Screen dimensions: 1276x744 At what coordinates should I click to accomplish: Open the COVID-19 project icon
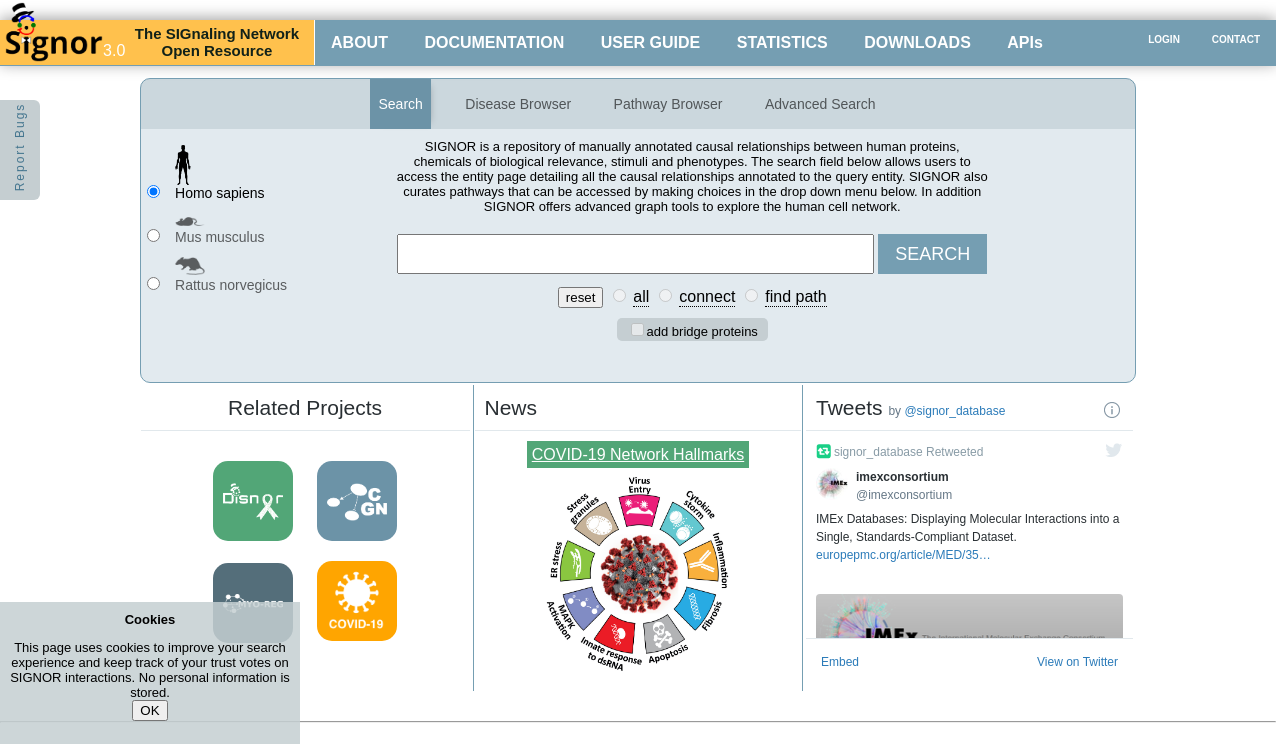pyautogui.click(x=357, y=601)
